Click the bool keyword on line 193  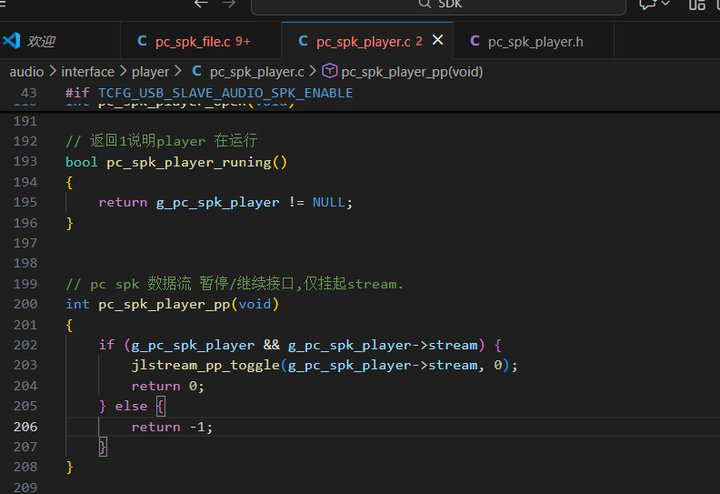pyautogui.click(x=81, y=162)
